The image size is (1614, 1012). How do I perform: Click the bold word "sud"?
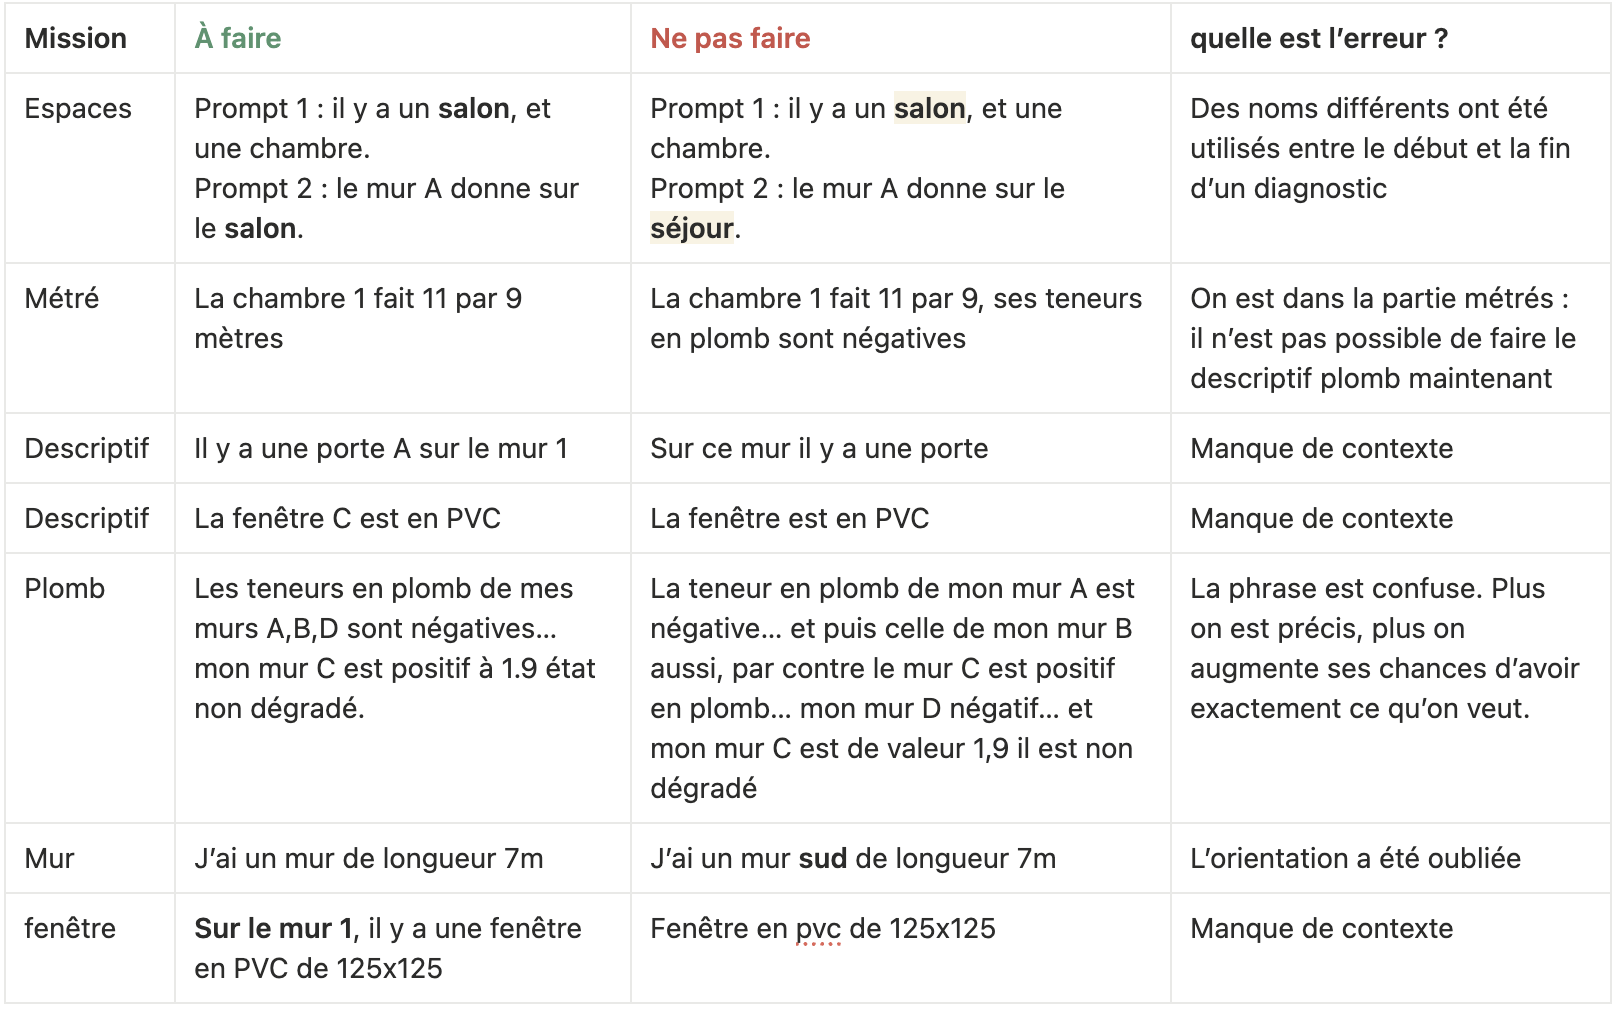point(822,859)
